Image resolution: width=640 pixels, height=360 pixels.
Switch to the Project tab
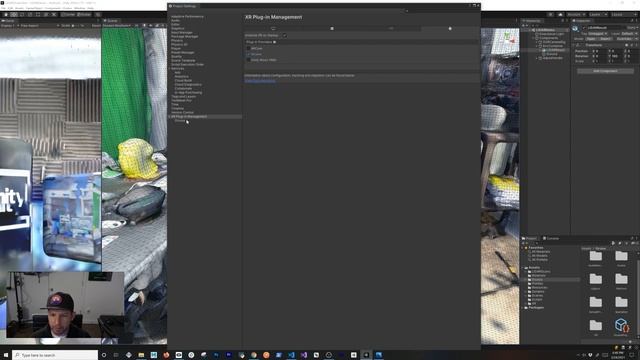530,238
